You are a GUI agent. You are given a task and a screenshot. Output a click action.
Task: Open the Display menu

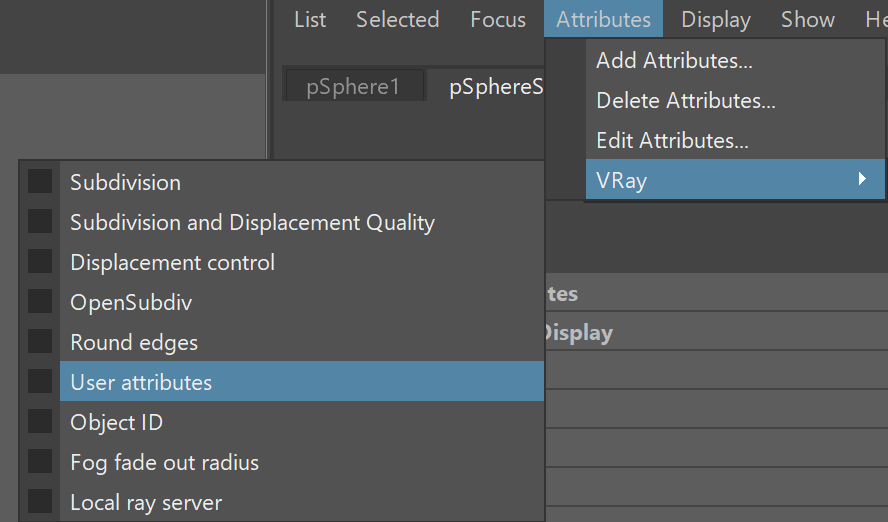(x=716, y=19)
